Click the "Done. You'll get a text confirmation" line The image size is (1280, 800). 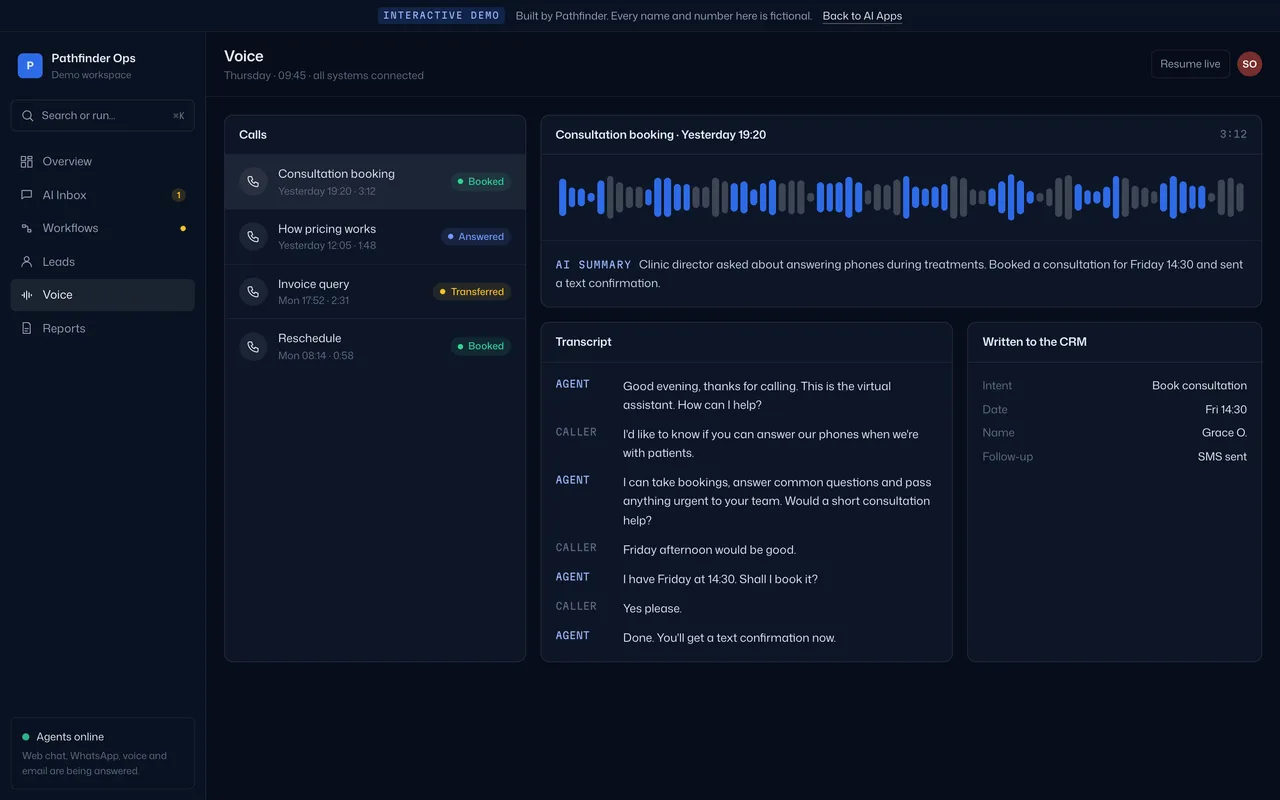729,638
